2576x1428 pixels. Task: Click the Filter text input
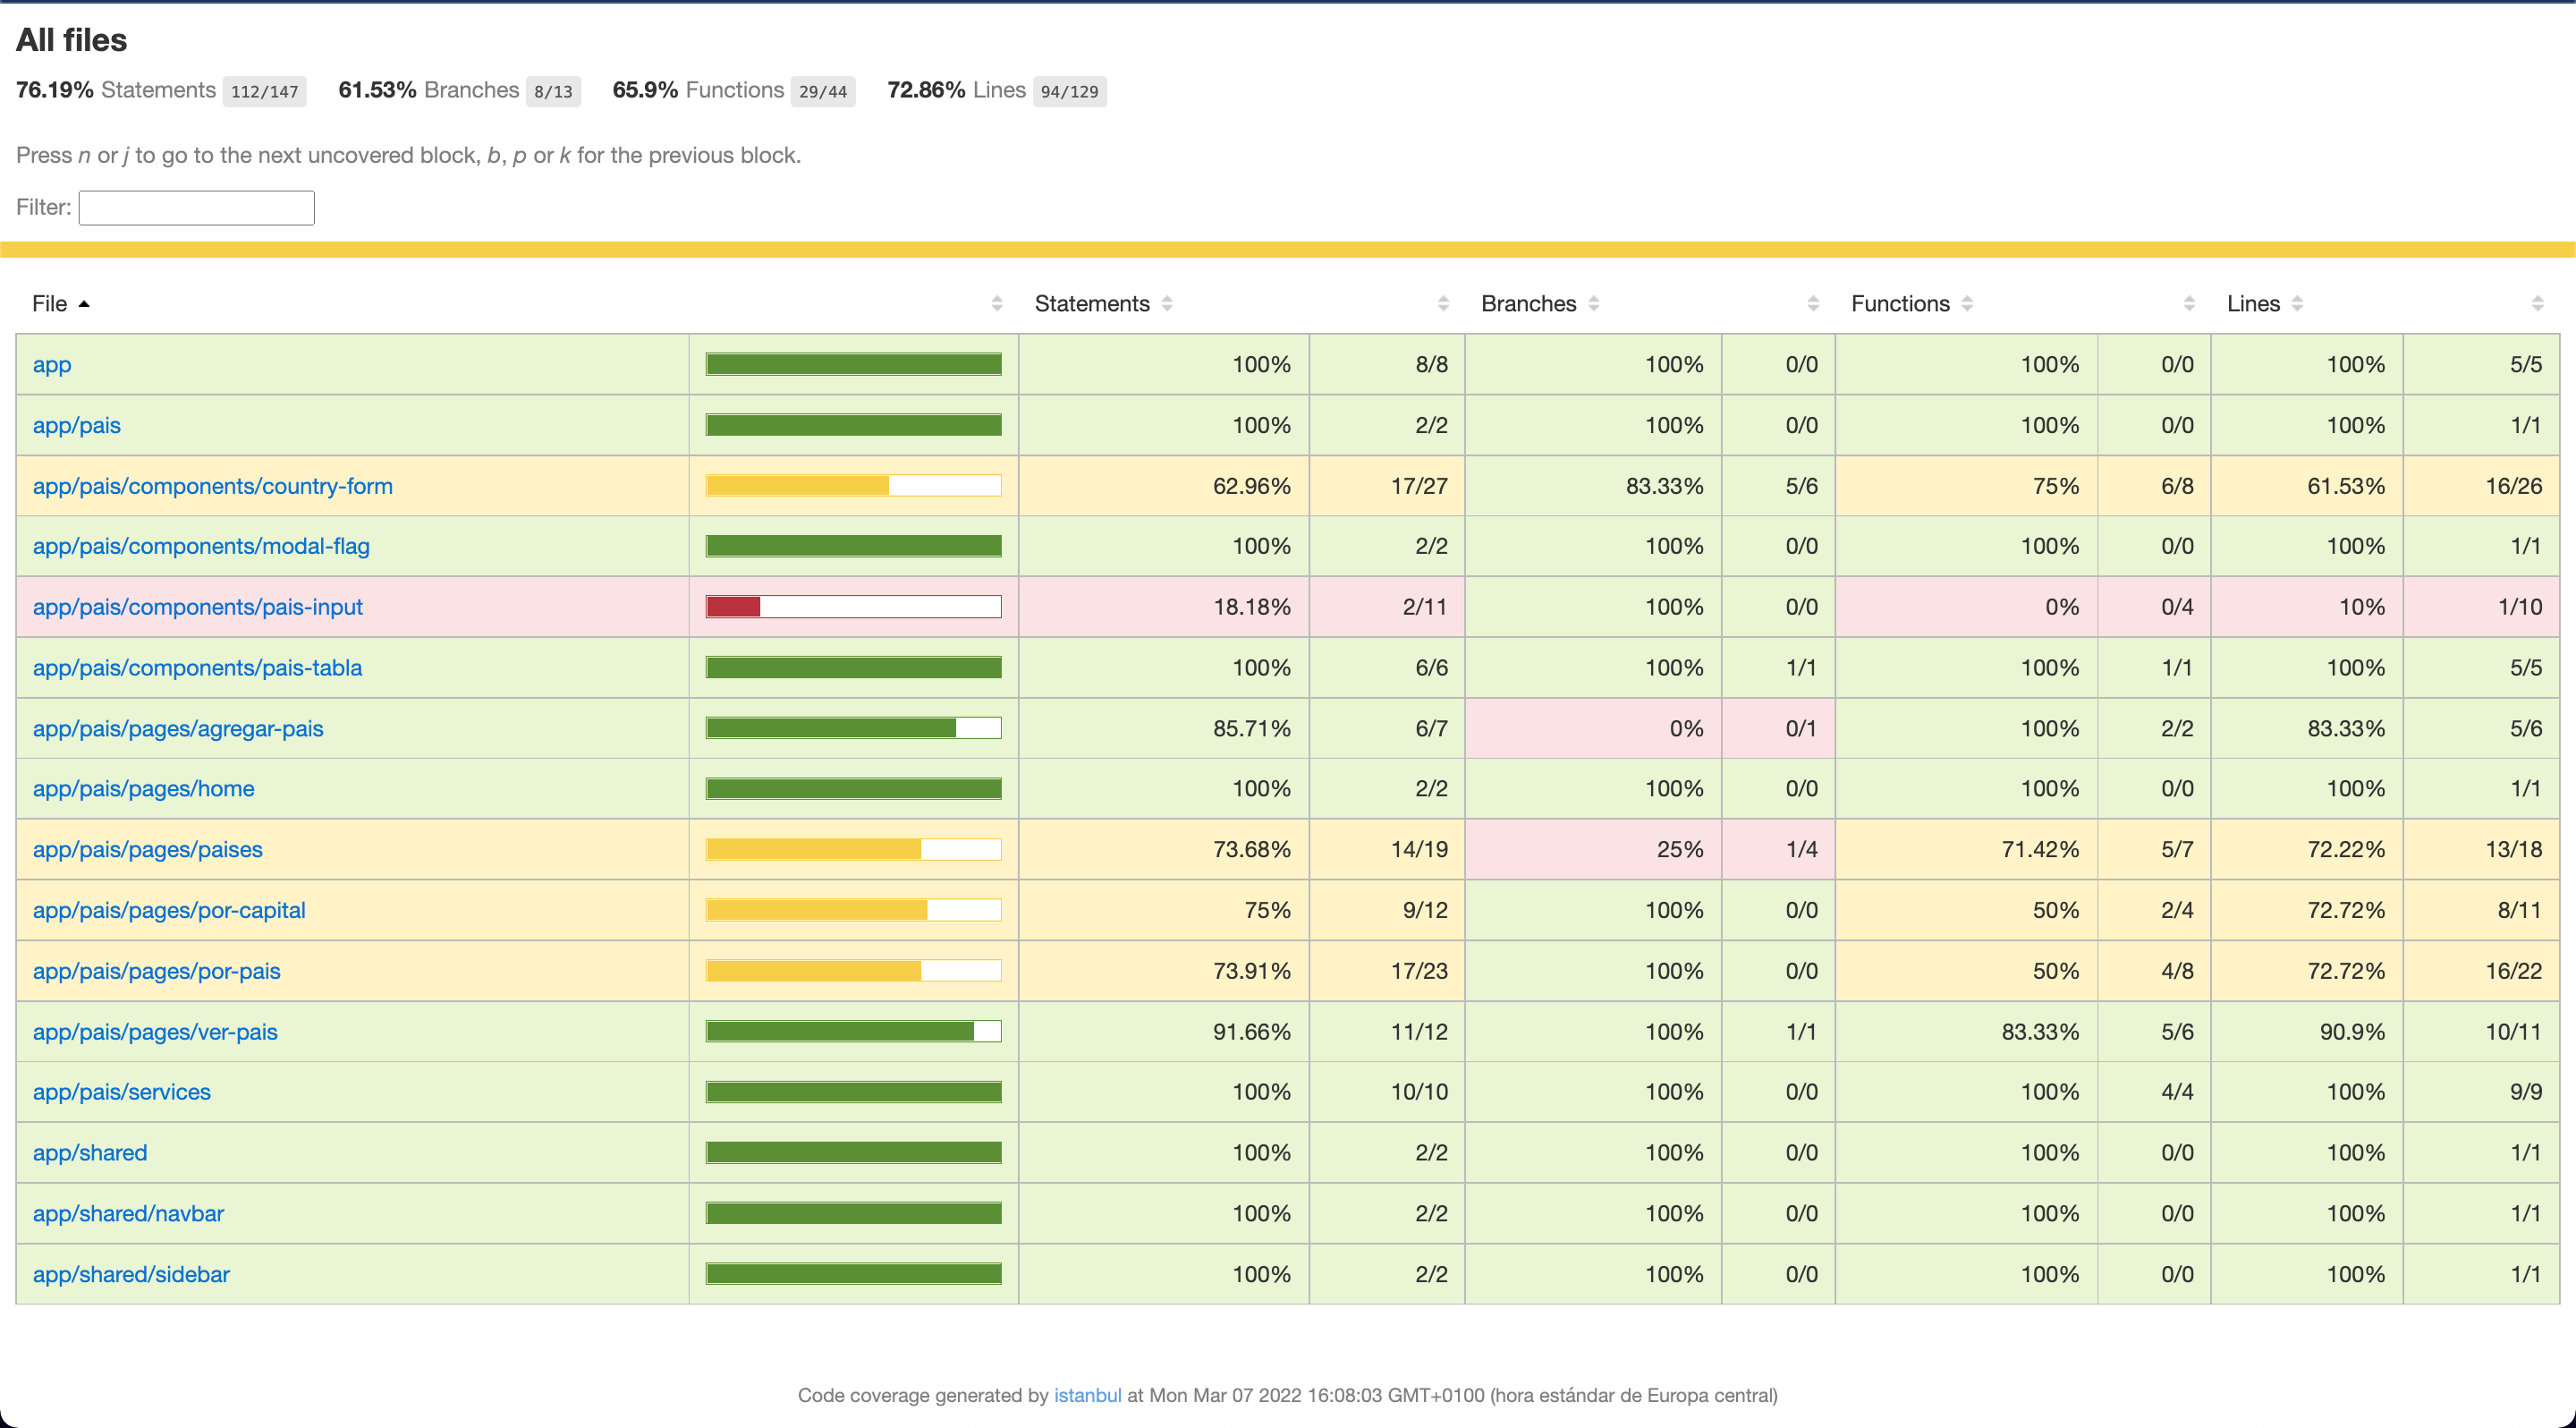196,208
